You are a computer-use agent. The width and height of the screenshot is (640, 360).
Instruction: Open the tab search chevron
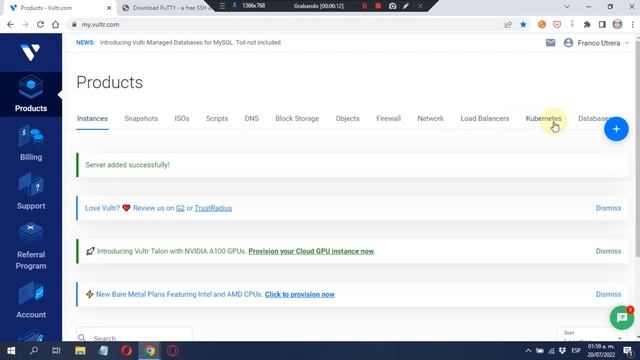(567, 7)
